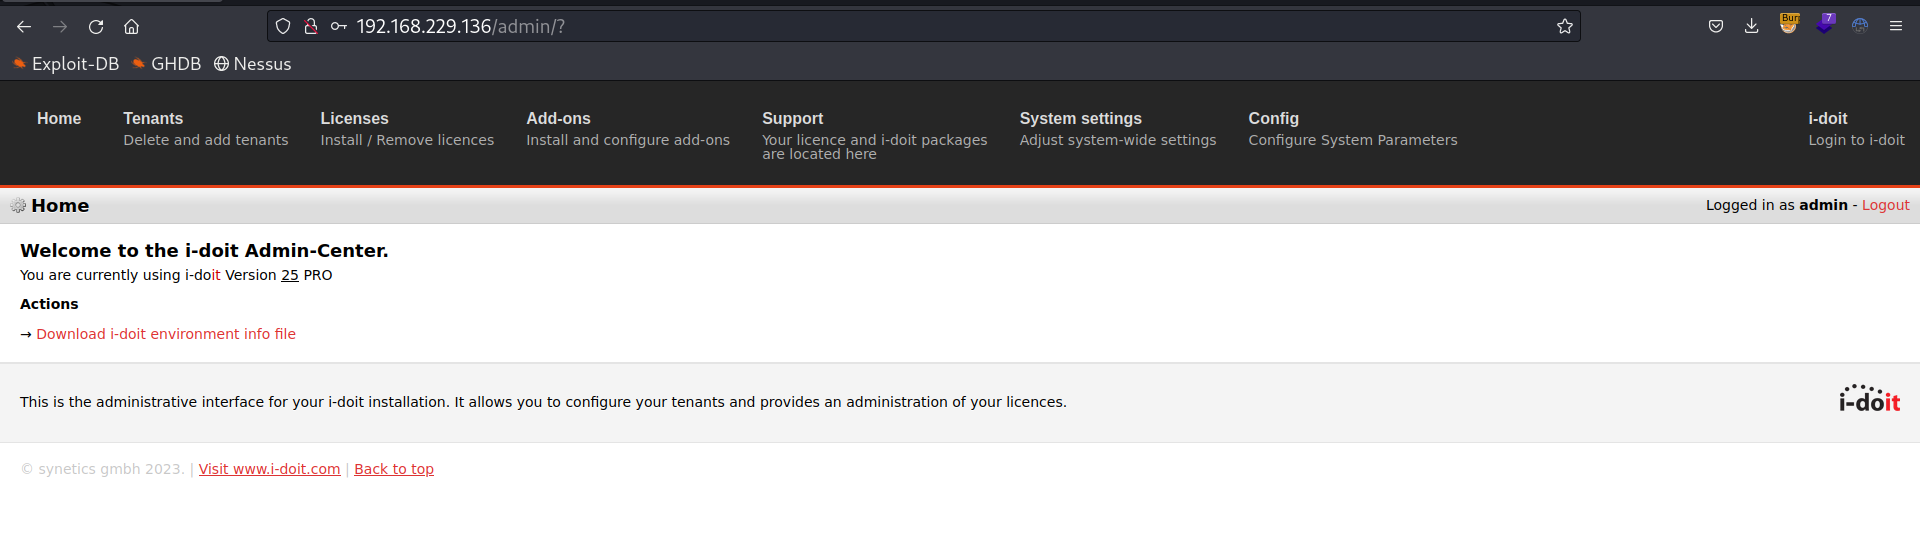Image resolution: width=1920 pixels, height=548 pixels.
Task: Open the GHDB bookmark
Action: coord(167,64)
